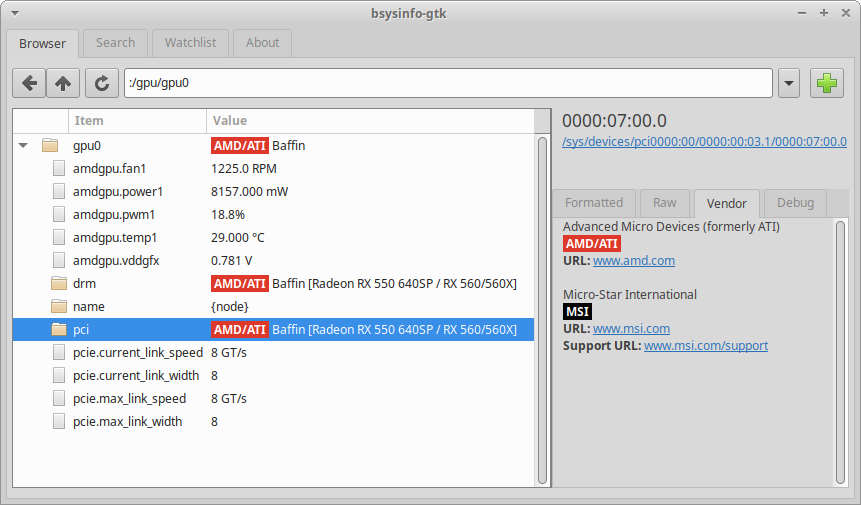Switch to the Raw detail tab
The image size is (861, 505).
664,203
